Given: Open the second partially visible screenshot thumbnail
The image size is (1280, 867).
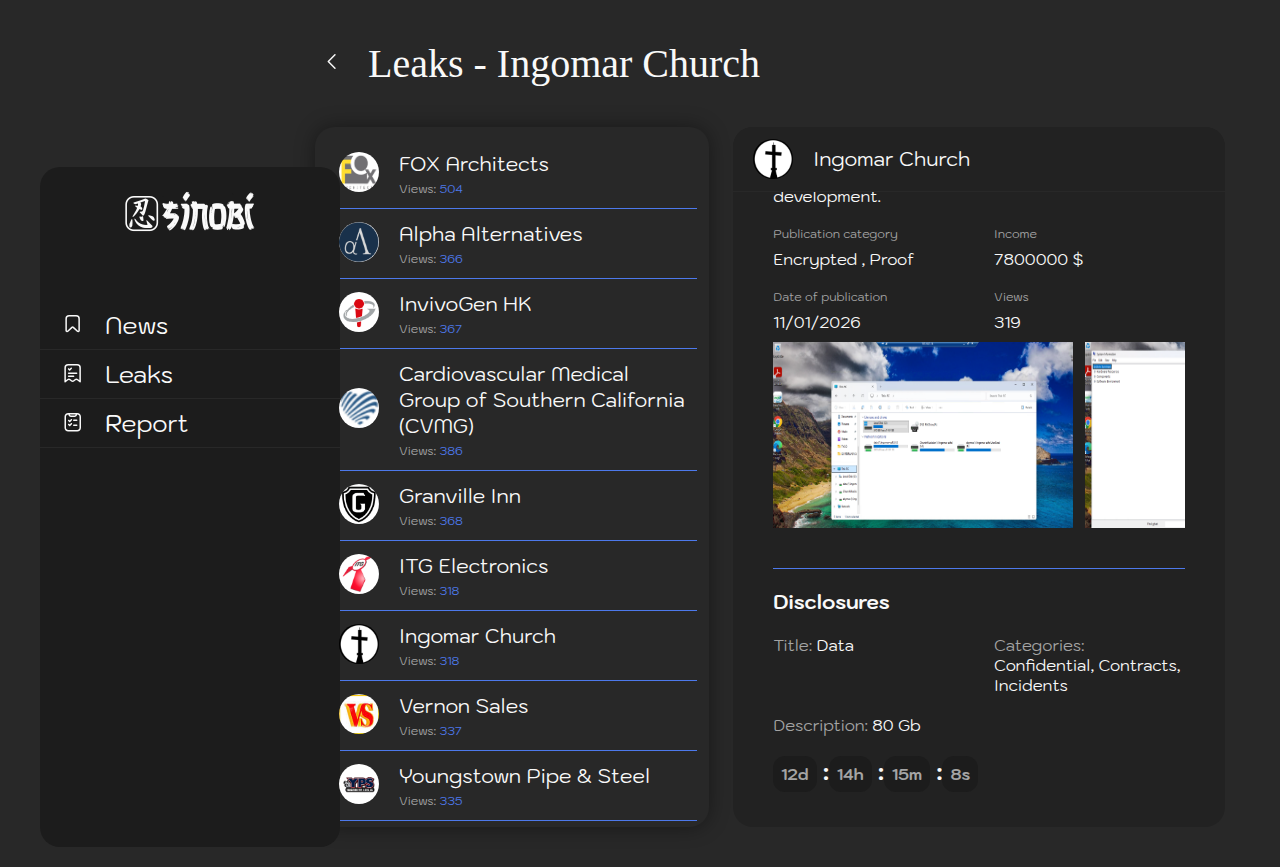Looking at the screenshot, I should [x=1135, y=435].
